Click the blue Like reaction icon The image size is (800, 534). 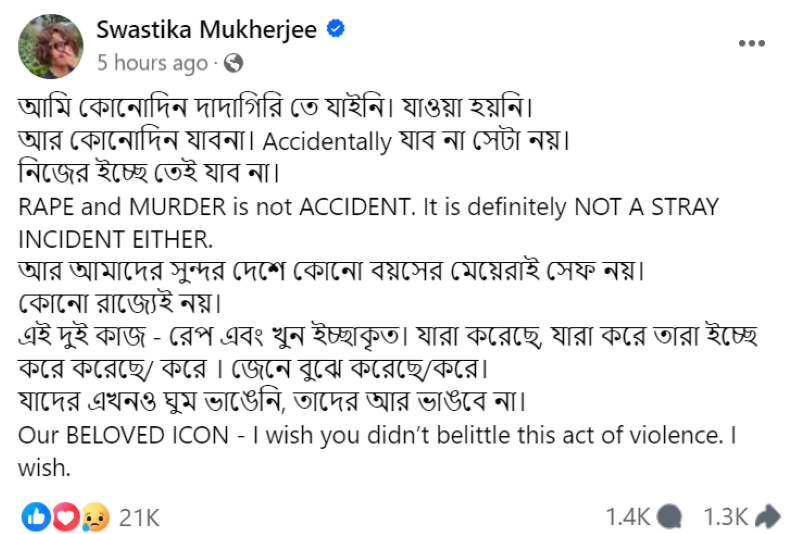[36, 516]
